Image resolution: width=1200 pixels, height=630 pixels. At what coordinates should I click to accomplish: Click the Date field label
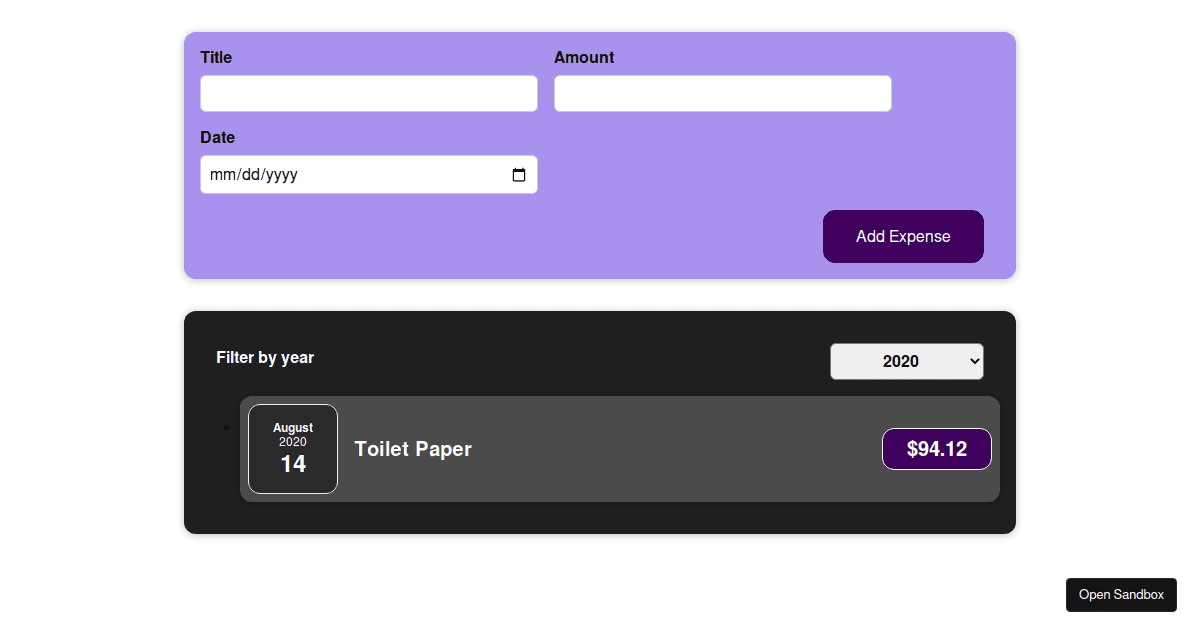(218, 138)
